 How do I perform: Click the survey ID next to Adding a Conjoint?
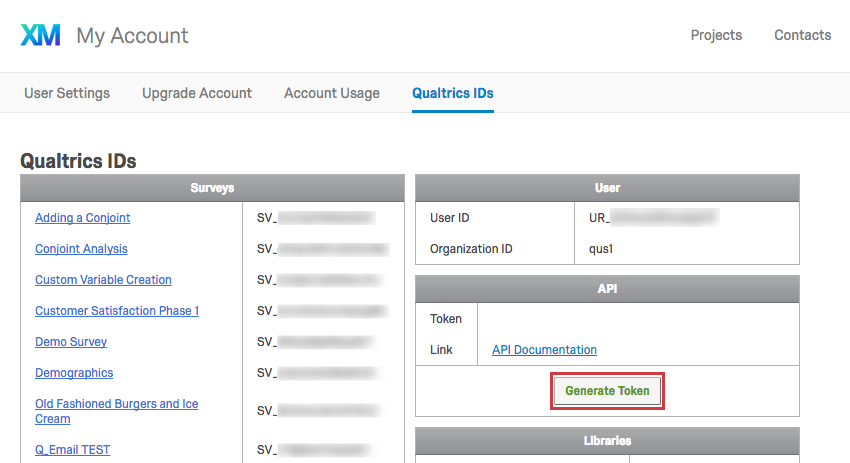coord(316,218)
